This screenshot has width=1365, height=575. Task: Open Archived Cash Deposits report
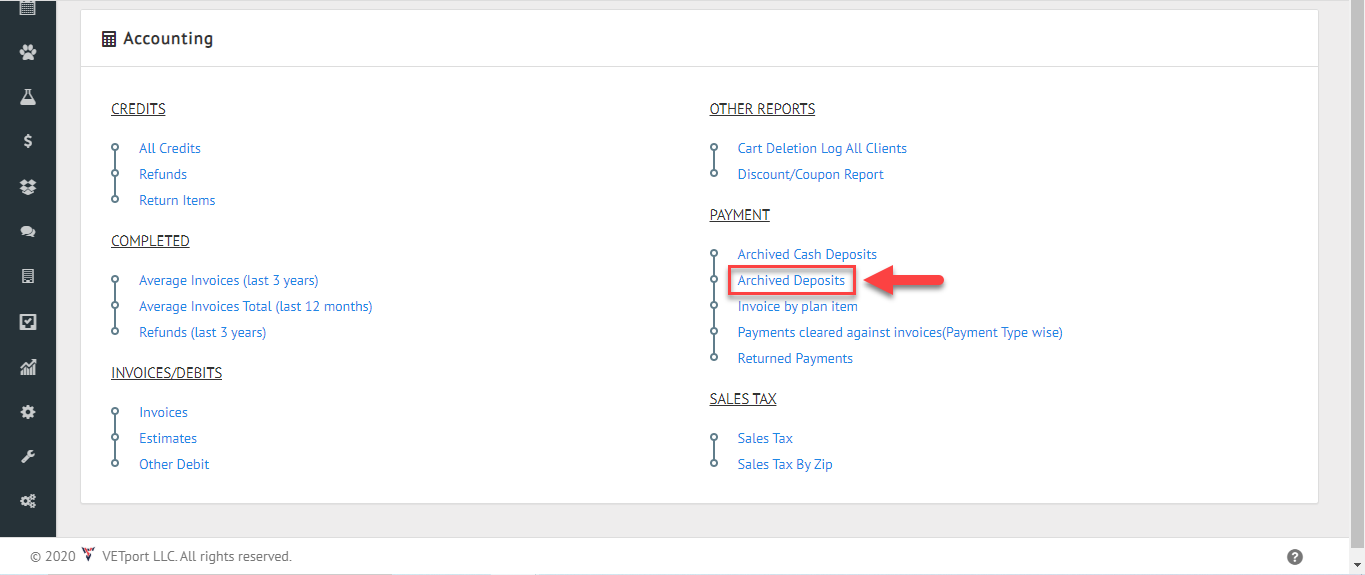807,254
